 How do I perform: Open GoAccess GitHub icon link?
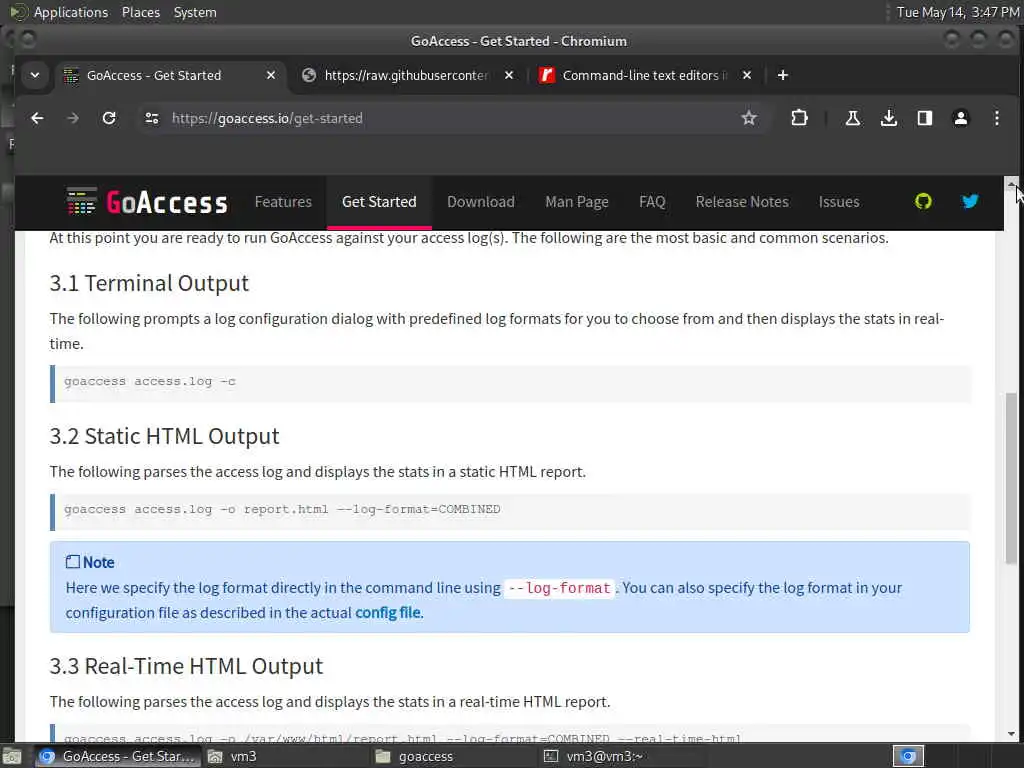(923, 201)
